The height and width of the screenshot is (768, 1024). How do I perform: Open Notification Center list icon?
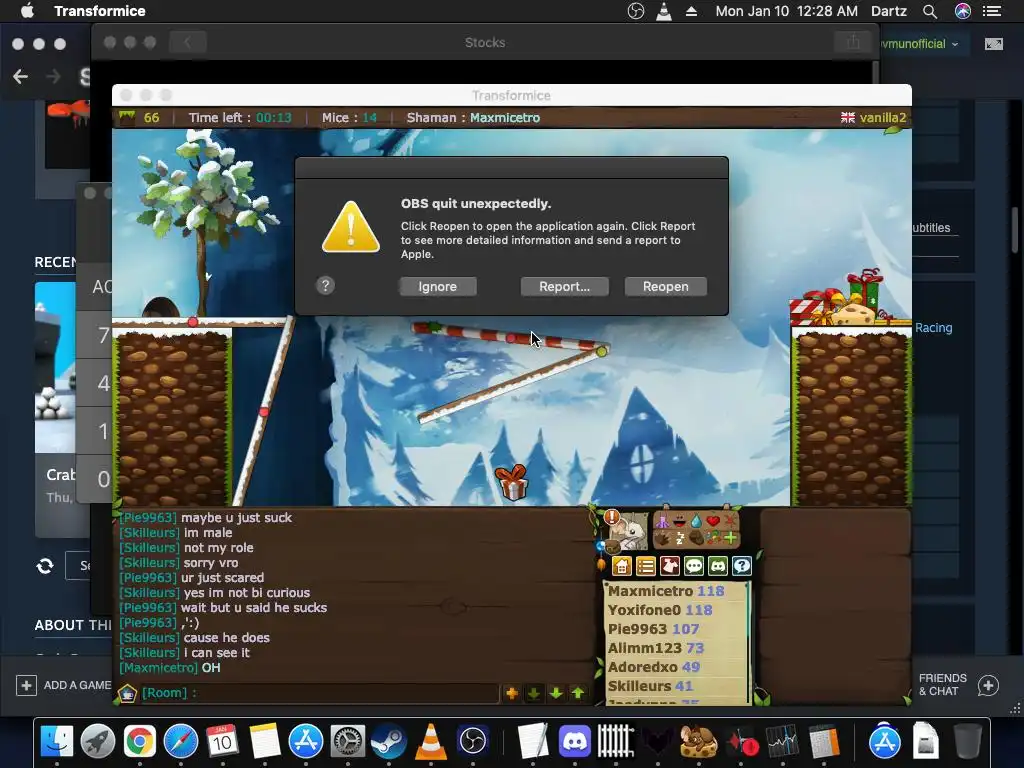[992, 11]
